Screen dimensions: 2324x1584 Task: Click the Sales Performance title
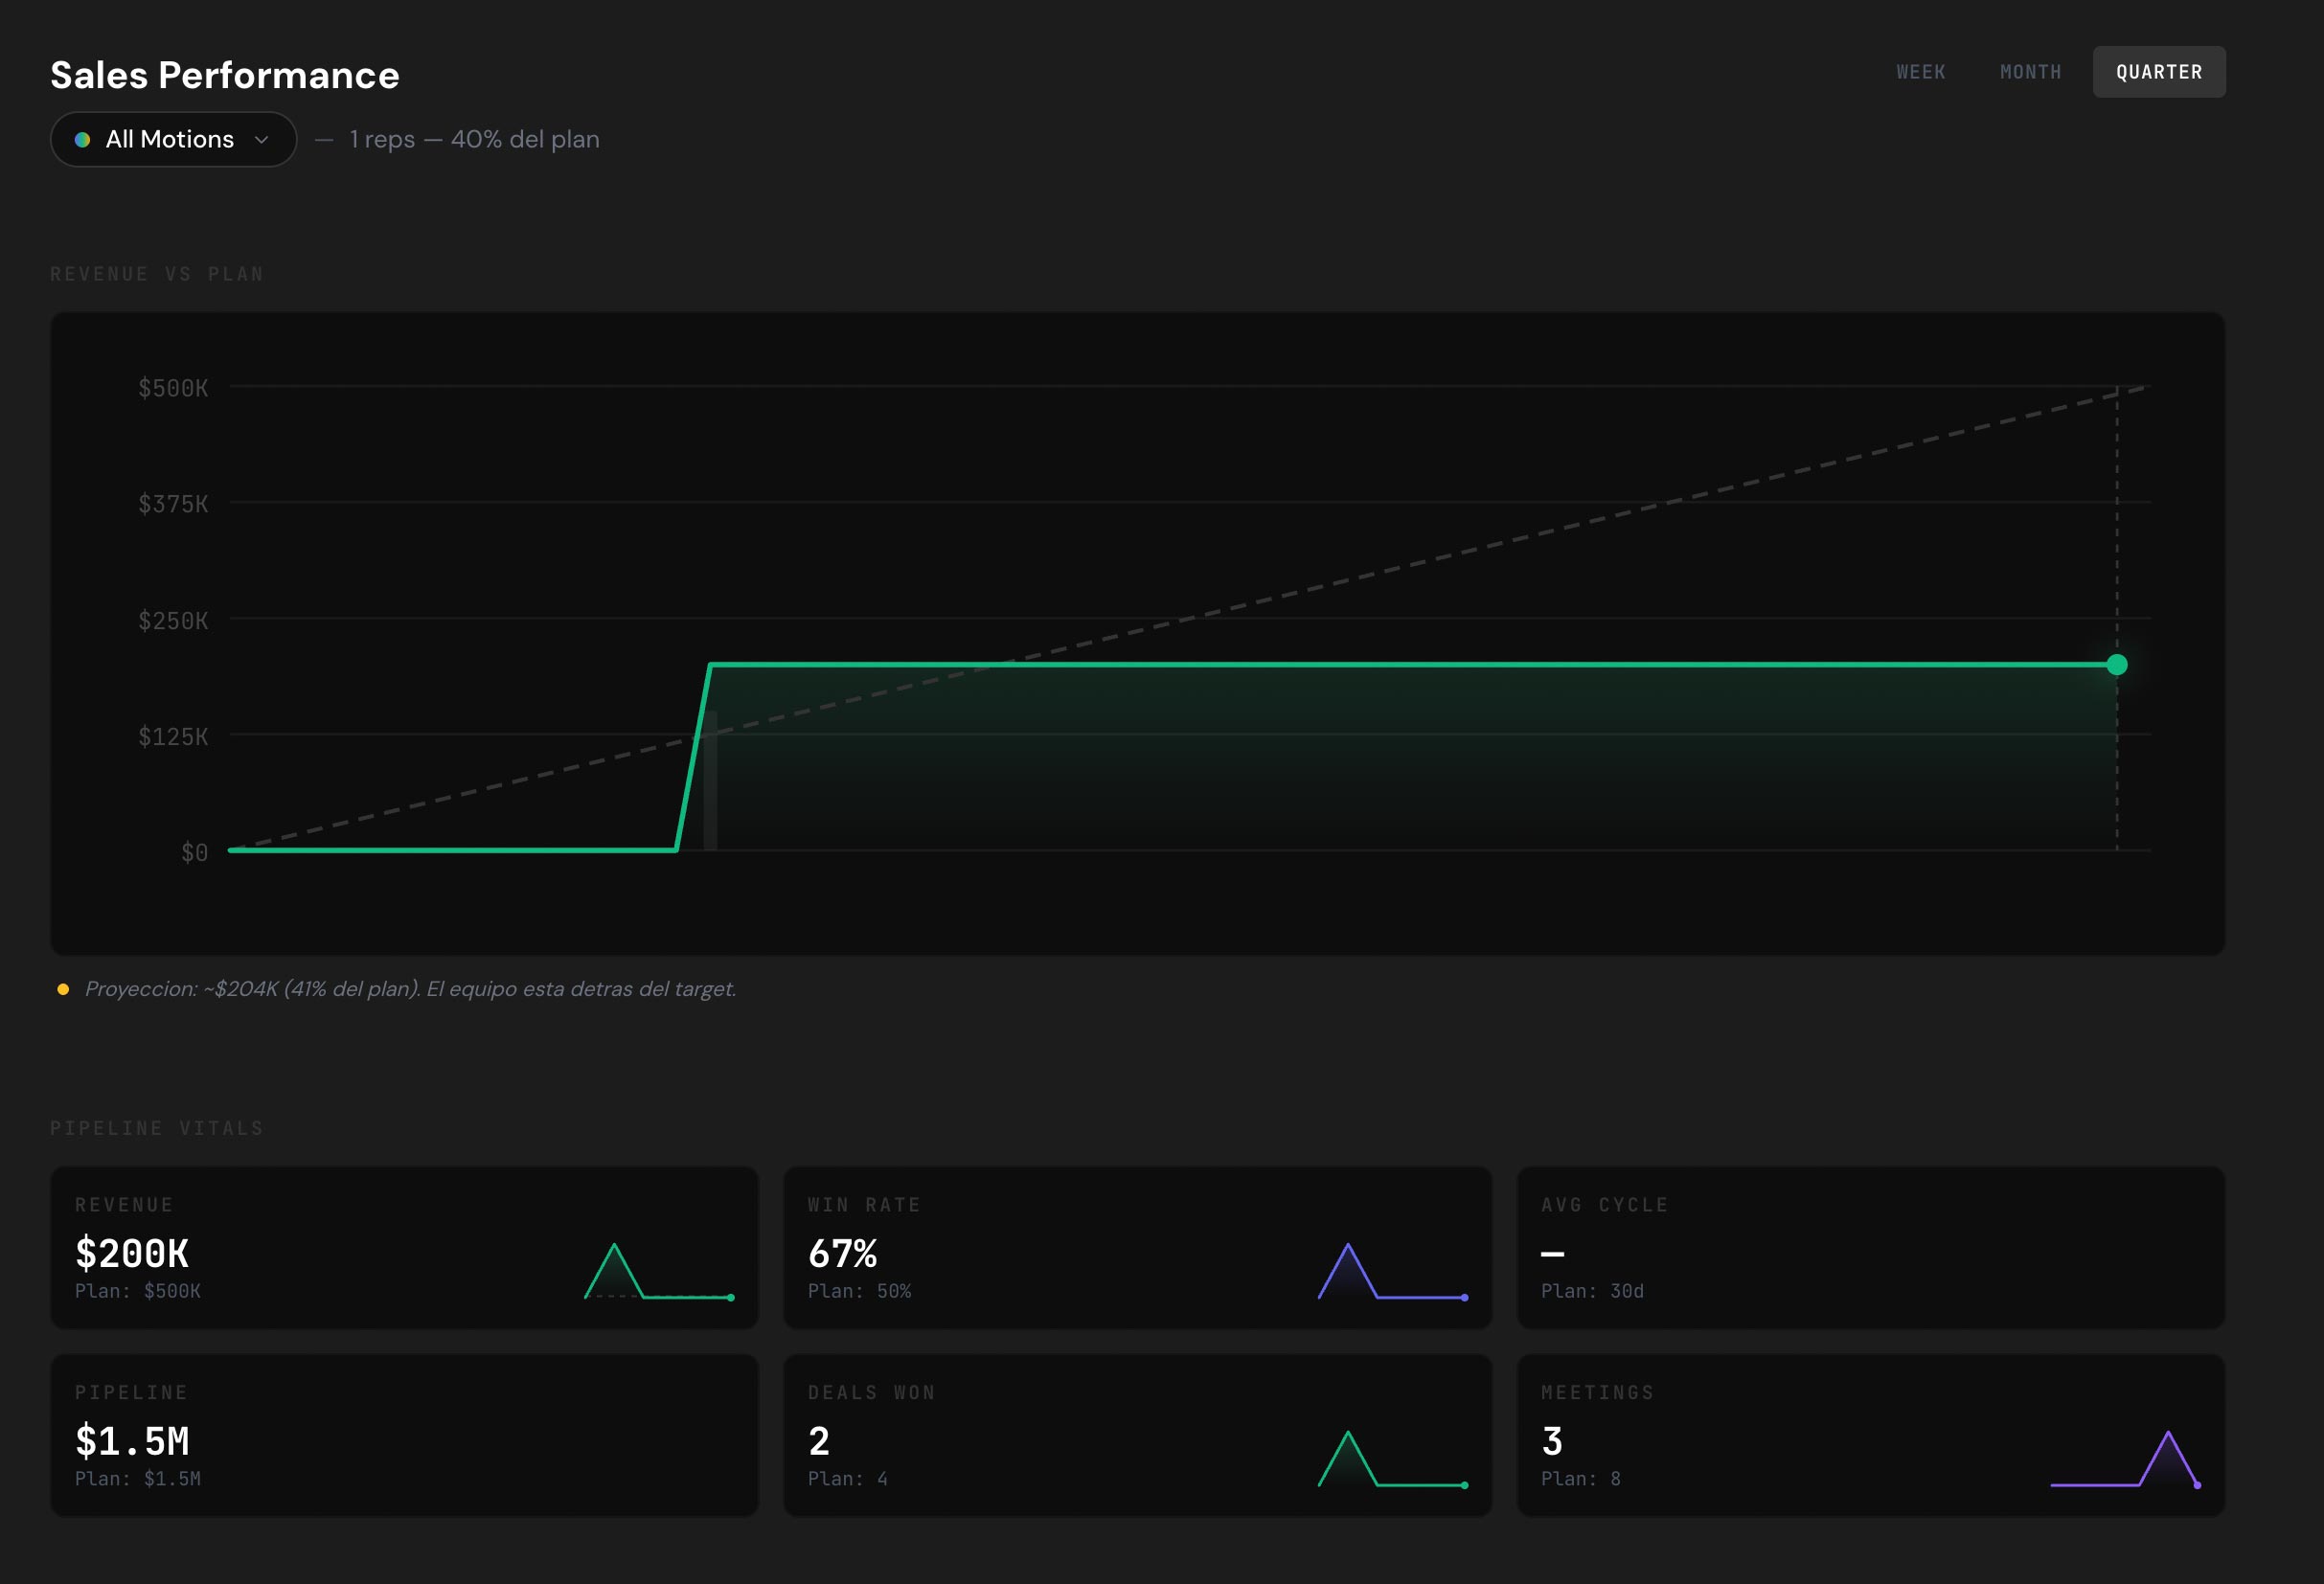(x=225, y=75)
